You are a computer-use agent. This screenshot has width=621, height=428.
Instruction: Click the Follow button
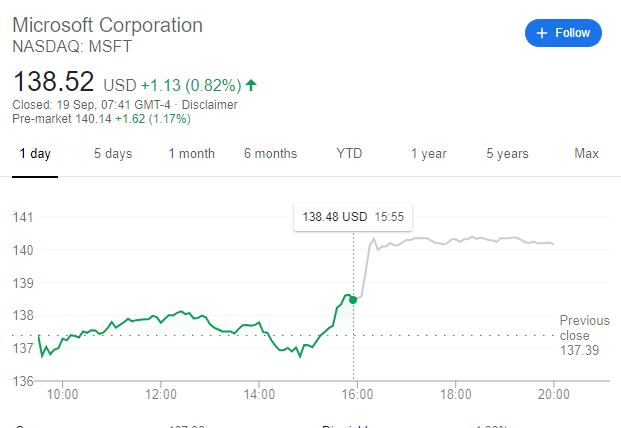pos(564,33)
